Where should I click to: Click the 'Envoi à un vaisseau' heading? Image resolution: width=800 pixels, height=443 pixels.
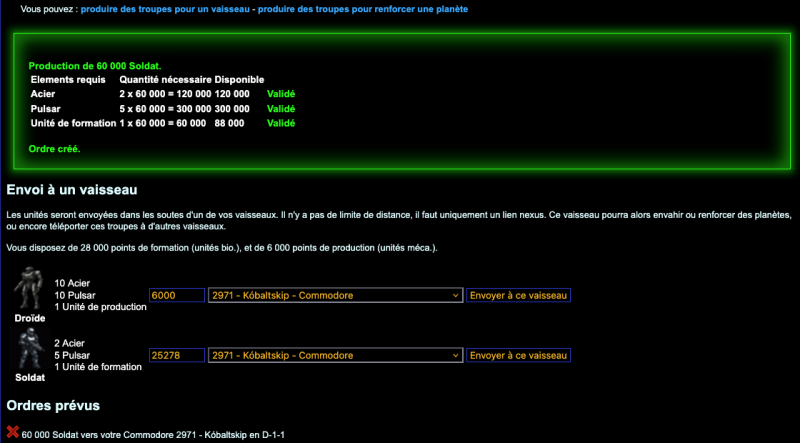coord(72,190)
